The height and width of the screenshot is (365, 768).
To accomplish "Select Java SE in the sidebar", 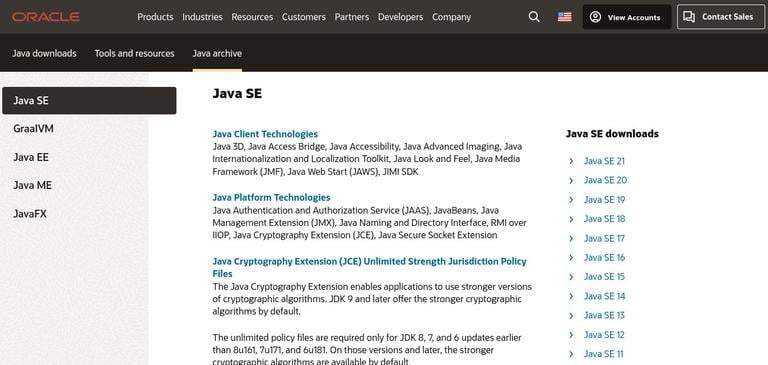I will click(89, 100).
